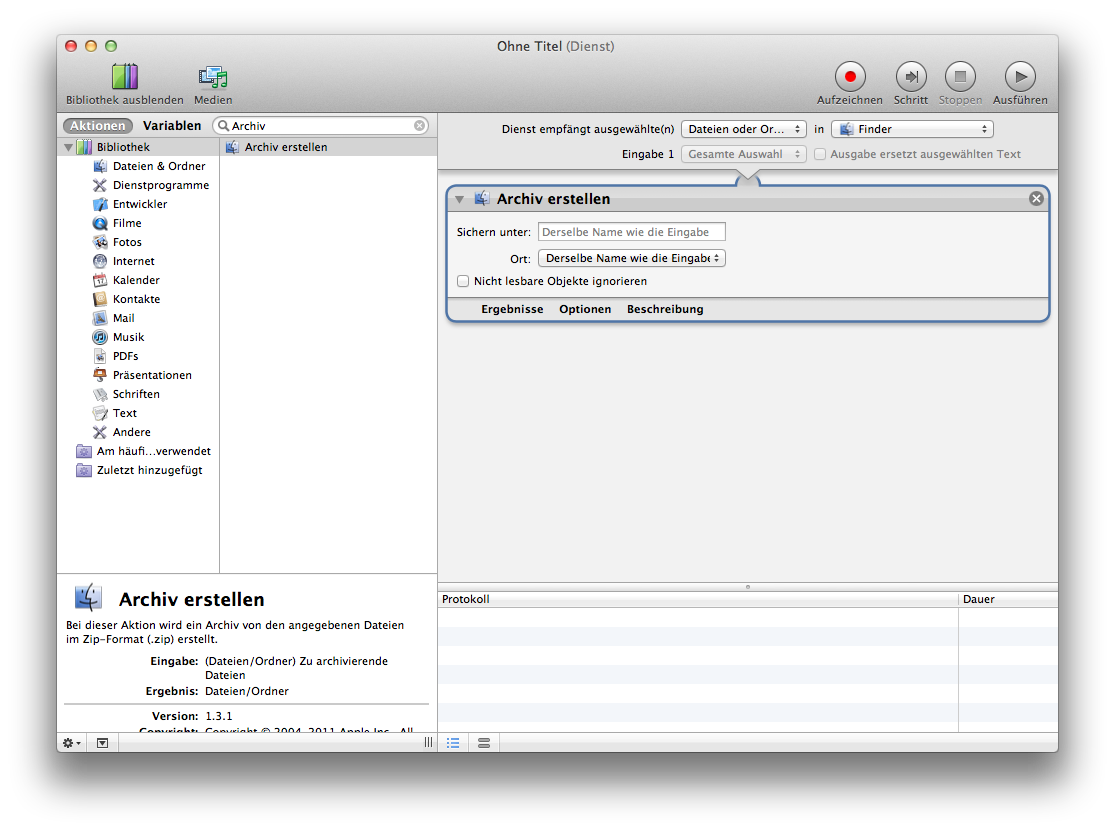Switch to Aktionen tab
1115x831 pixels.
pos(97,126)
